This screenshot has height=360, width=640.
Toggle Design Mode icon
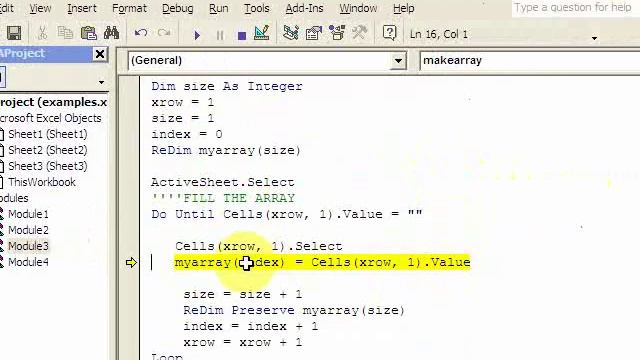(x=261, y=33)
